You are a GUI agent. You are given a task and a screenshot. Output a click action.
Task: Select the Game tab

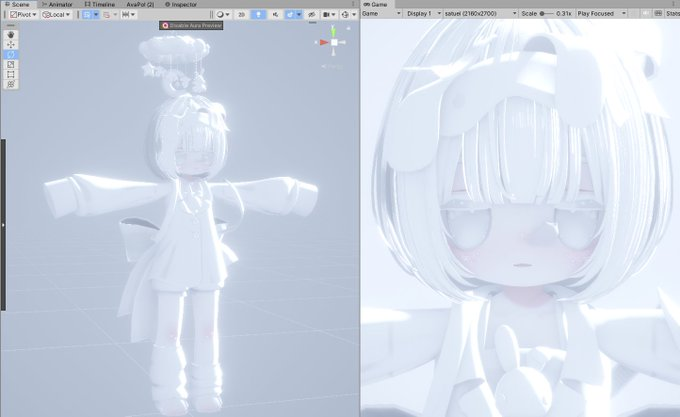tap(376, 4)
